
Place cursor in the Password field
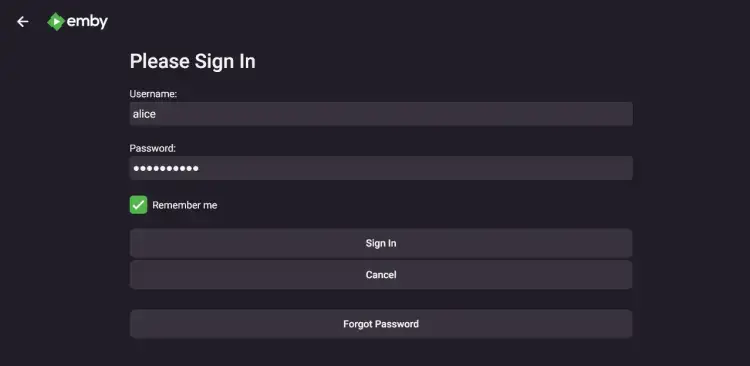[381, 168]
